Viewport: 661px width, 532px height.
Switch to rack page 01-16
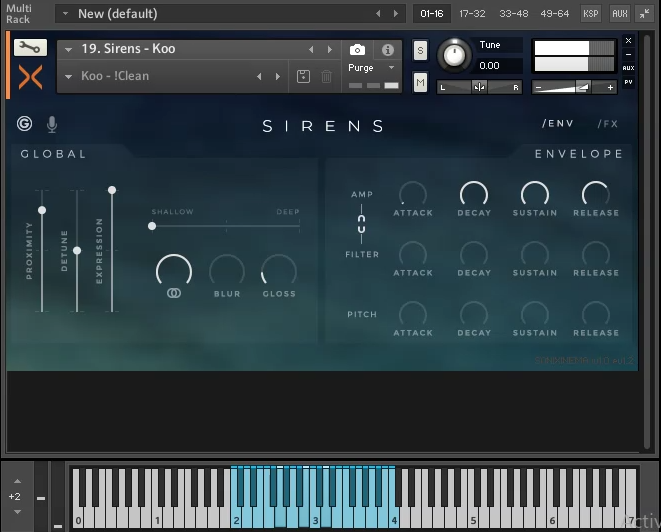431,13
